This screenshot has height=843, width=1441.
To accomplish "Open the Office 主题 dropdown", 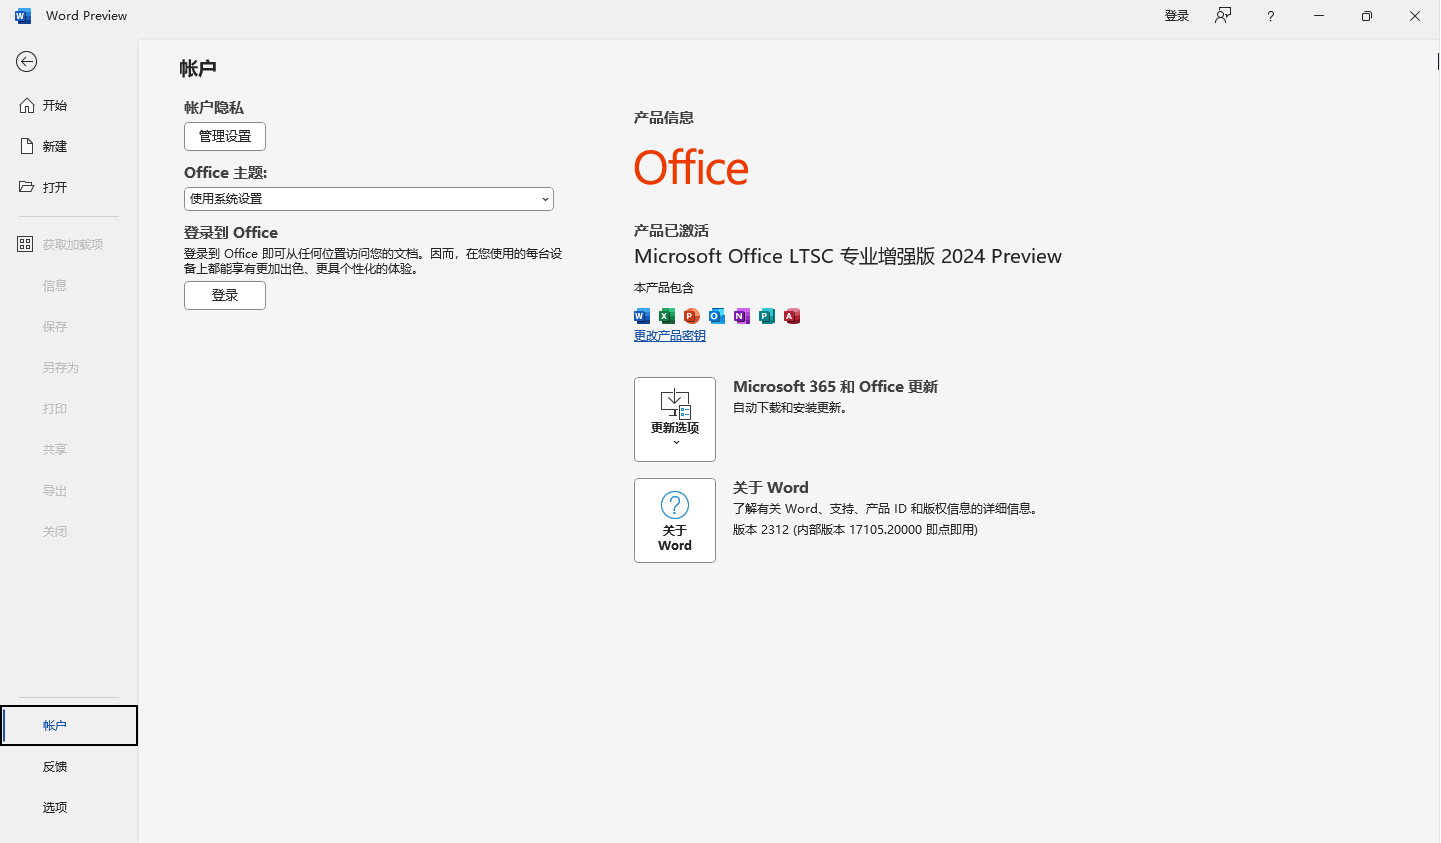I will point(368,199).
